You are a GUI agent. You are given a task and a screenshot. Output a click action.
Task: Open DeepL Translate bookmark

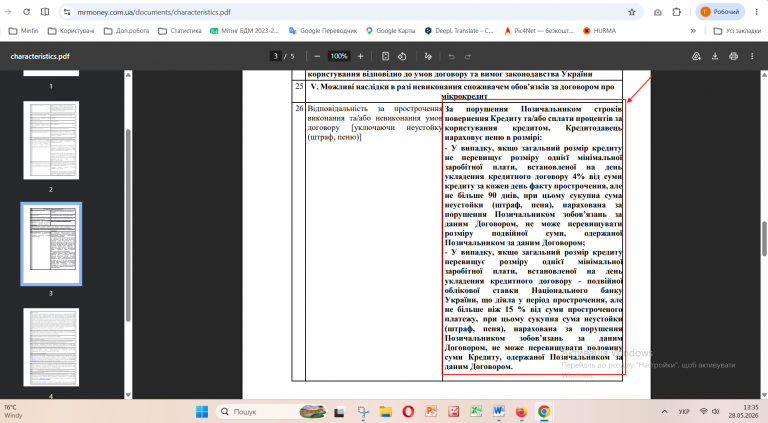459,30
